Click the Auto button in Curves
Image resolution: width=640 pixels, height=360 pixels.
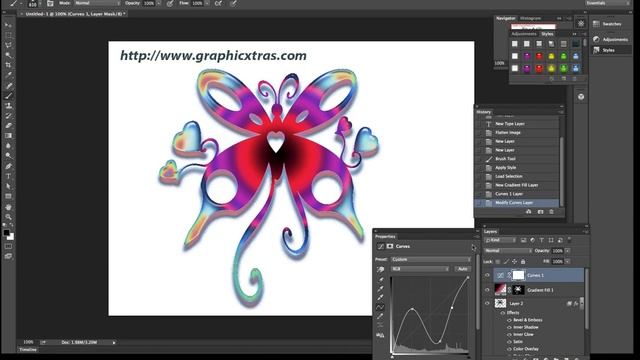point(462,269)
